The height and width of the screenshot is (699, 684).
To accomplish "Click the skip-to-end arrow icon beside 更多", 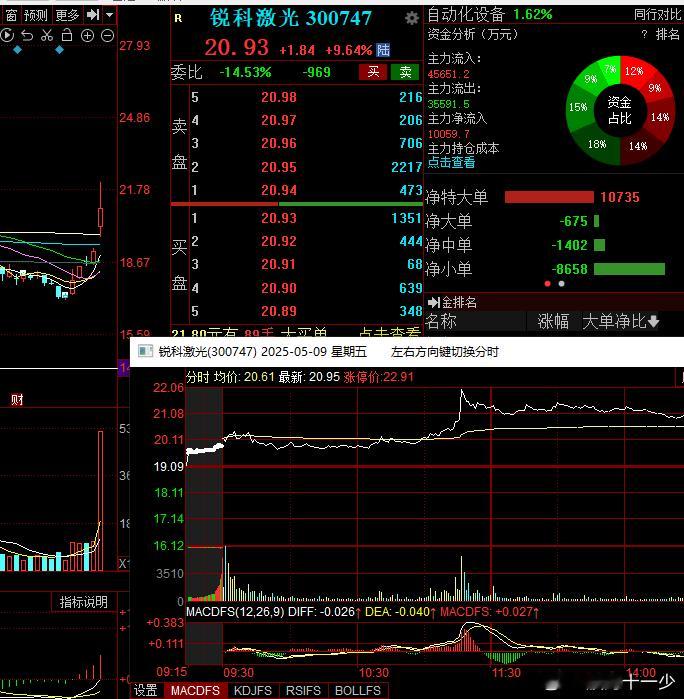I will tap(93, 15).
